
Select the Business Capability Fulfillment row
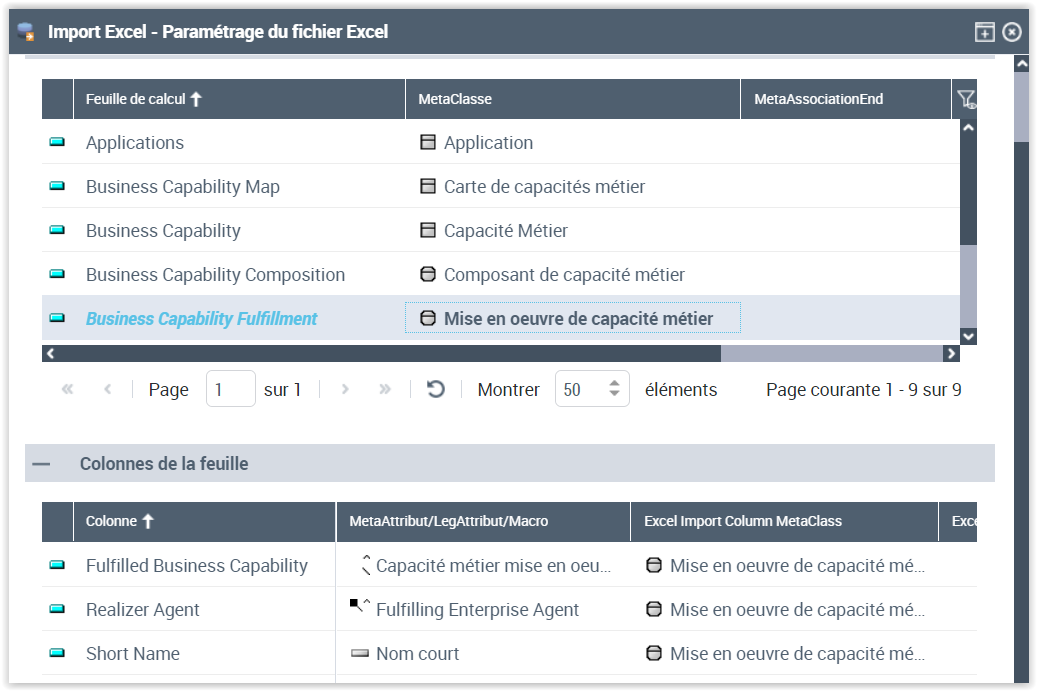pos(201,318)
